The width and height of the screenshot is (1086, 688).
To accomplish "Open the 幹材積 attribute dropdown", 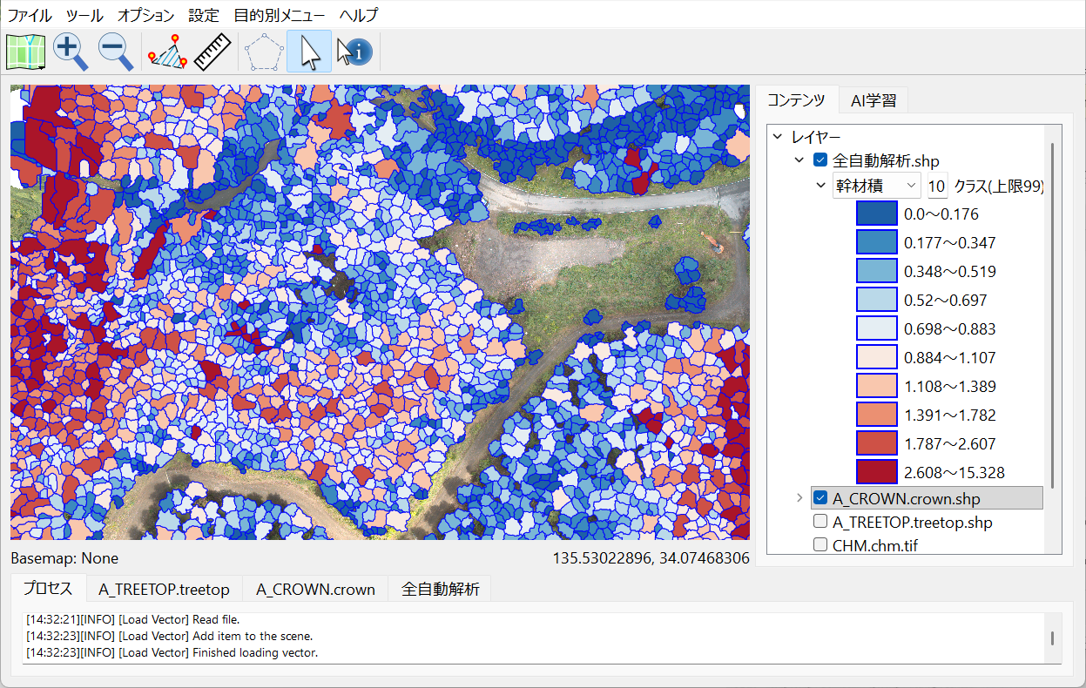I will pos(876,186).
